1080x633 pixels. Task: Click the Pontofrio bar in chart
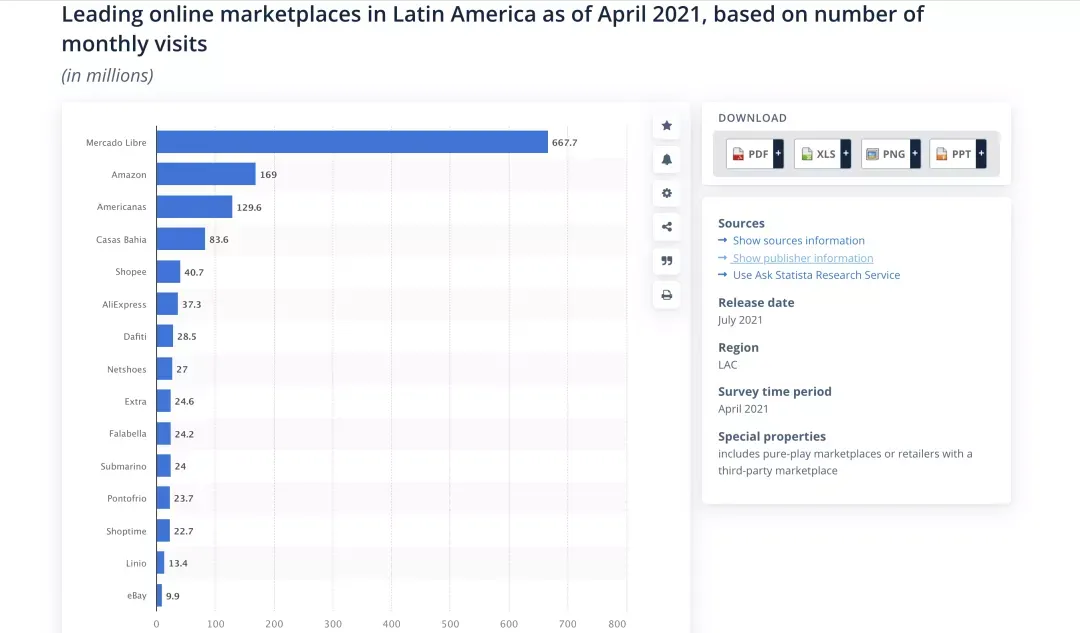164,498
